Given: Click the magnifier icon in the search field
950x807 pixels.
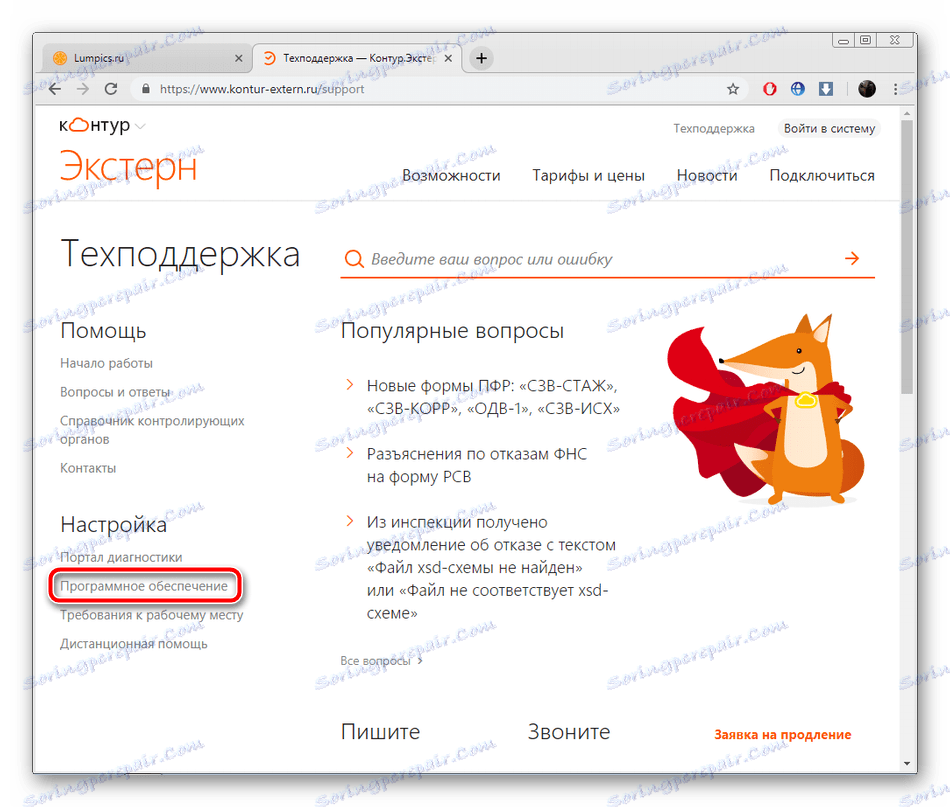Looking at the screenshot, I should (x=354, y=258).
